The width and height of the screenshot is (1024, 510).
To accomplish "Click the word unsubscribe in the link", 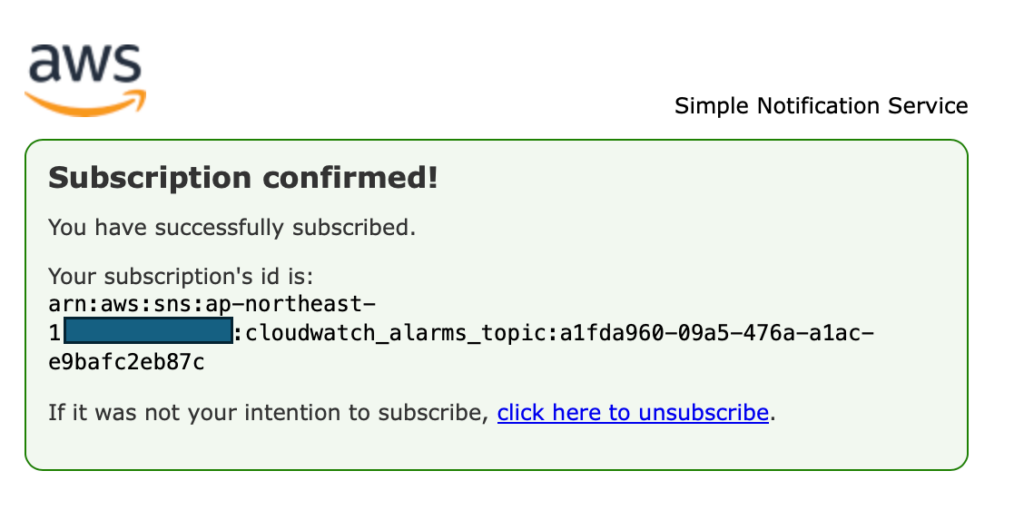I will click(703, 413).
